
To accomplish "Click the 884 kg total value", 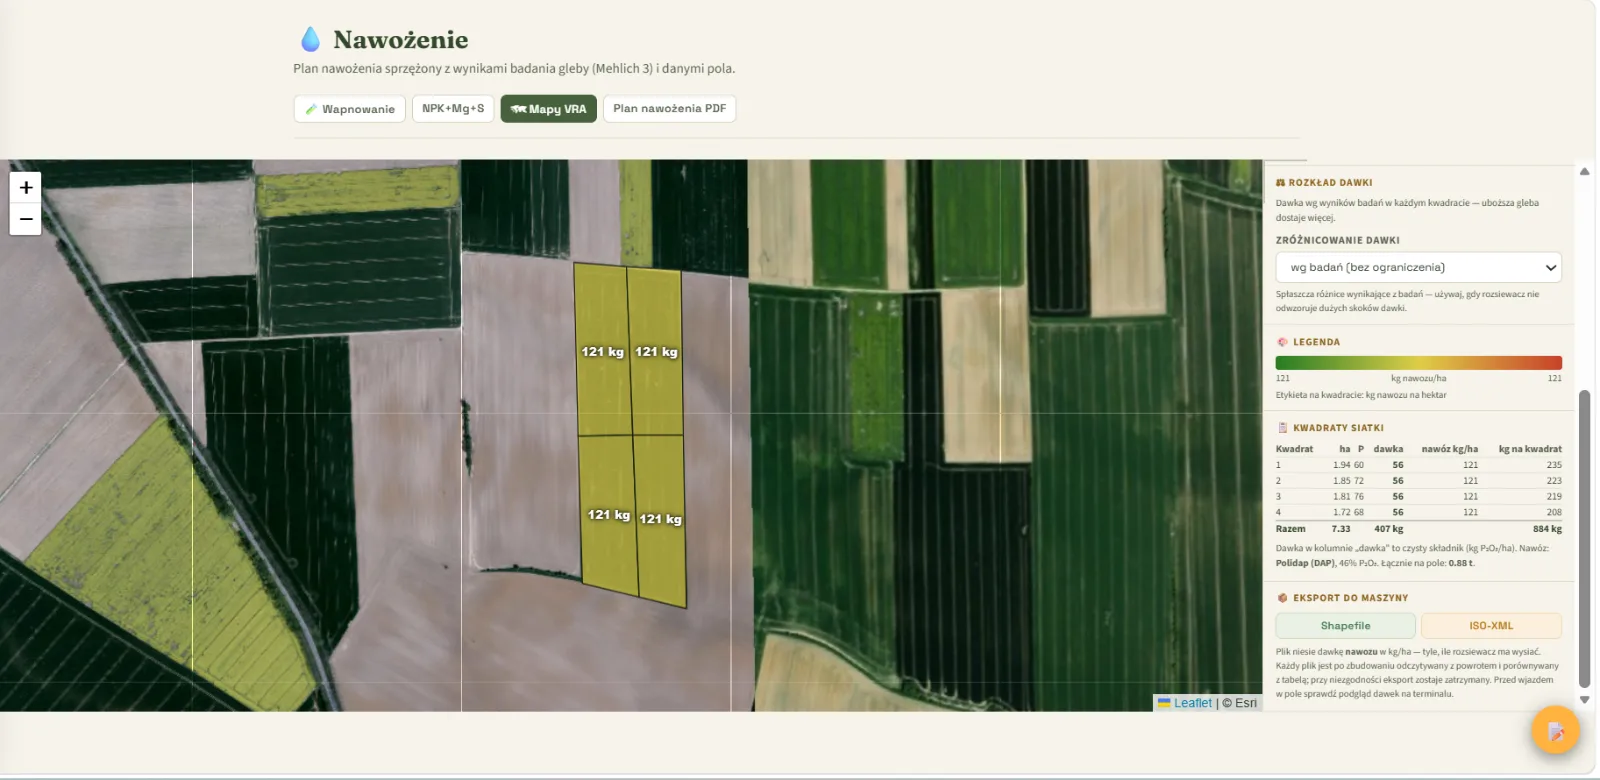I will click(x=1547, y=529).
